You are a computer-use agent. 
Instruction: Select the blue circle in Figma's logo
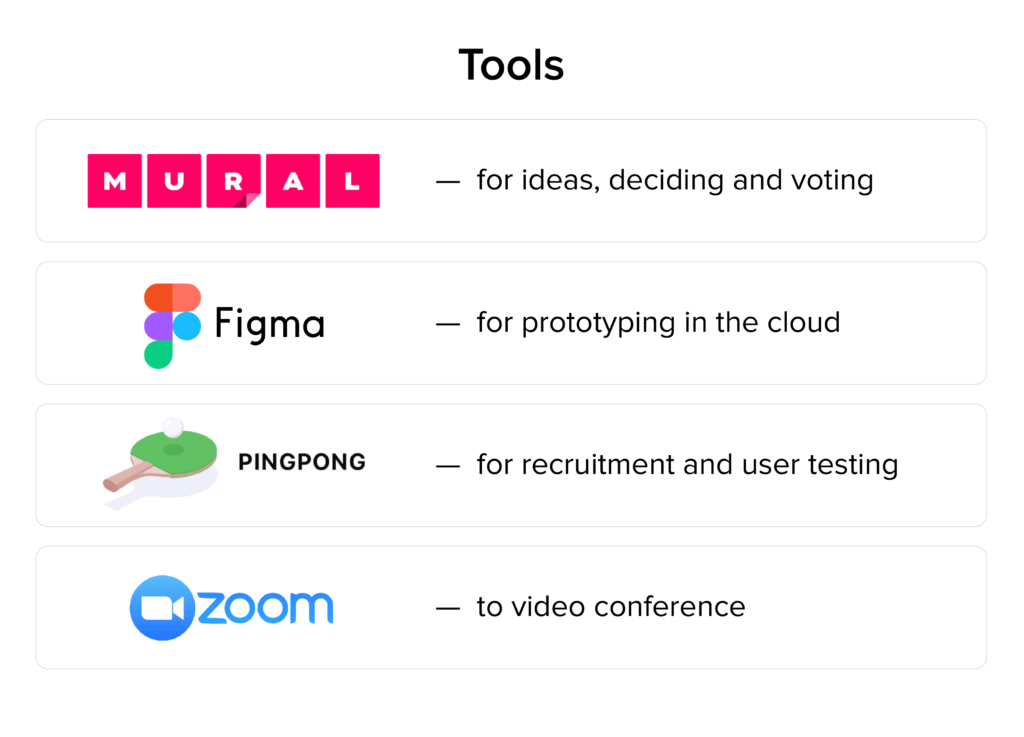coord(187,326)
